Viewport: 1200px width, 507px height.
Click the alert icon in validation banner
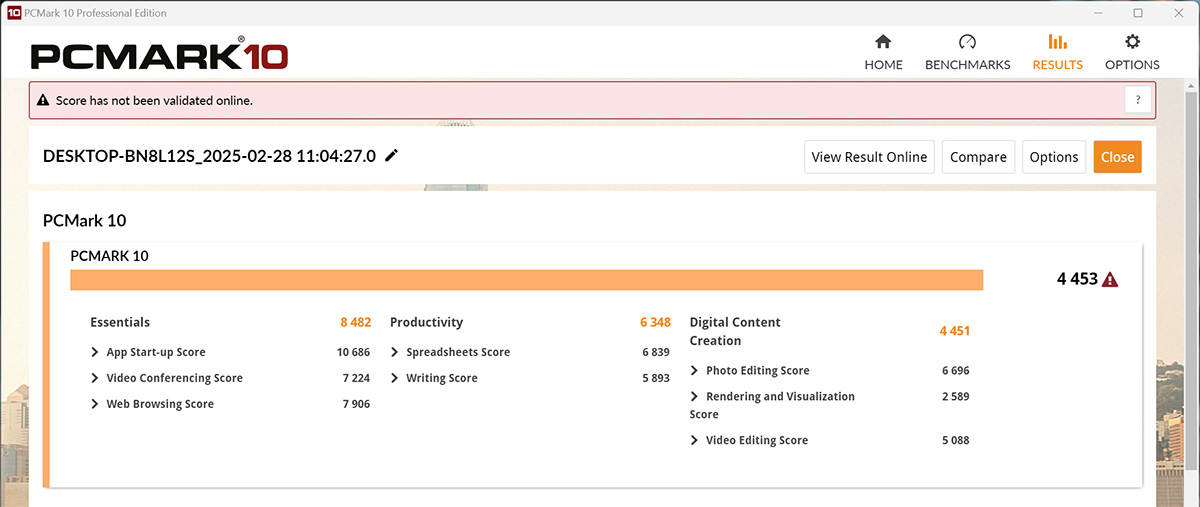tap(43, 101)
